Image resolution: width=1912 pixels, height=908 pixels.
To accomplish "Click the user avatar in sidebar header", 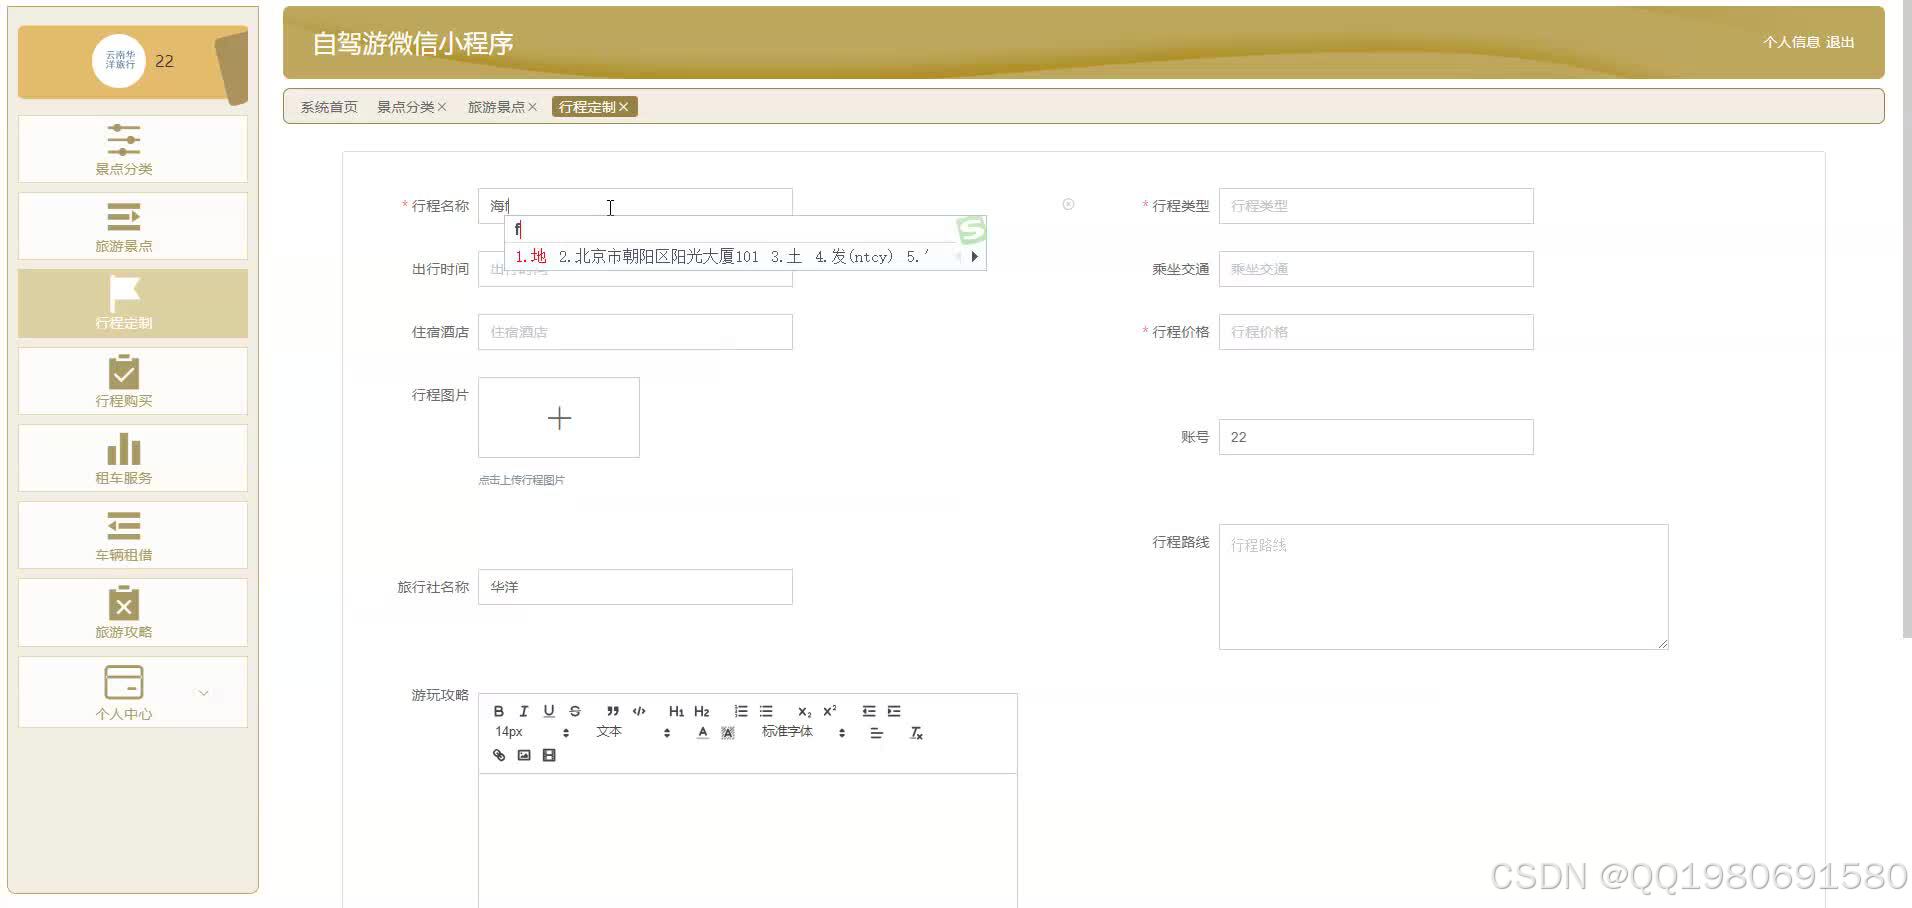I will pos(119,61).
